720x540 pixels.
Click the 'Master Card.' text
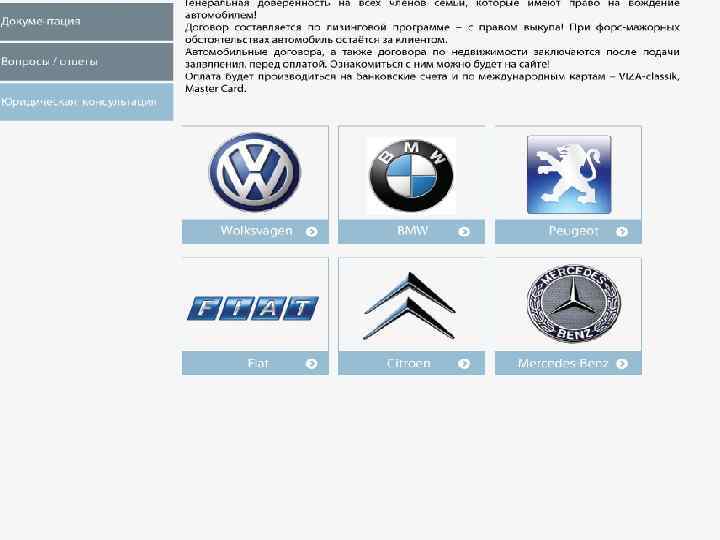tap(216, 89)
